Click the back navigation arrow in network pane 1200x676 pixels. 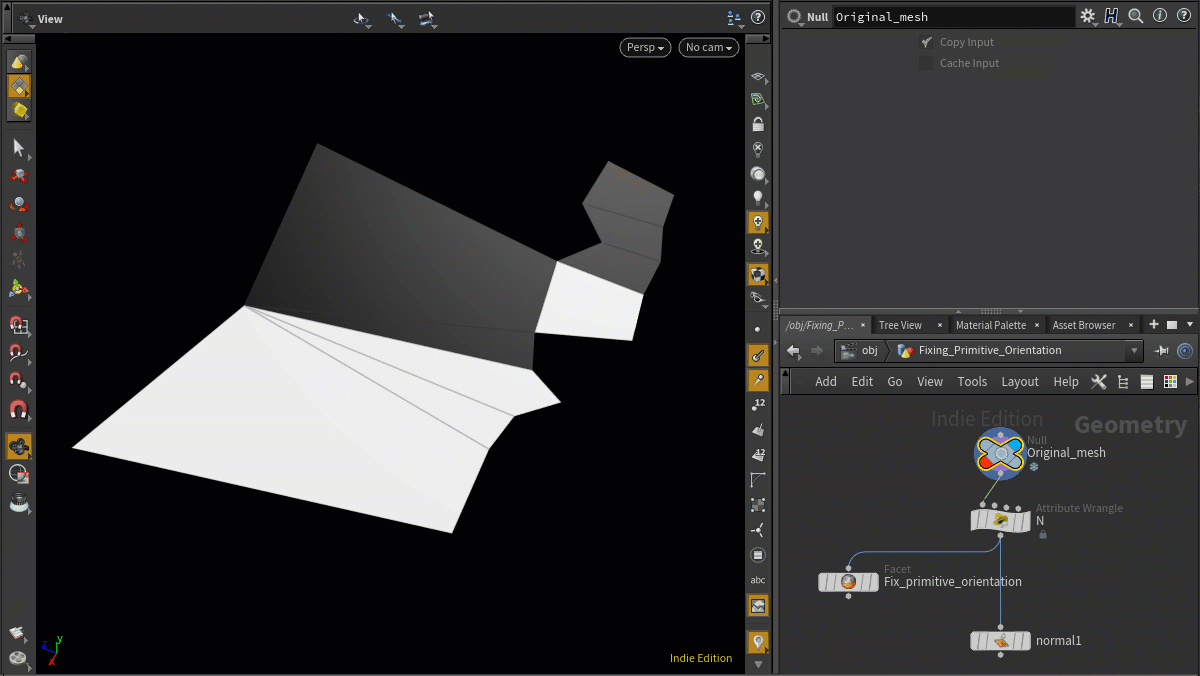pos(791,350)
